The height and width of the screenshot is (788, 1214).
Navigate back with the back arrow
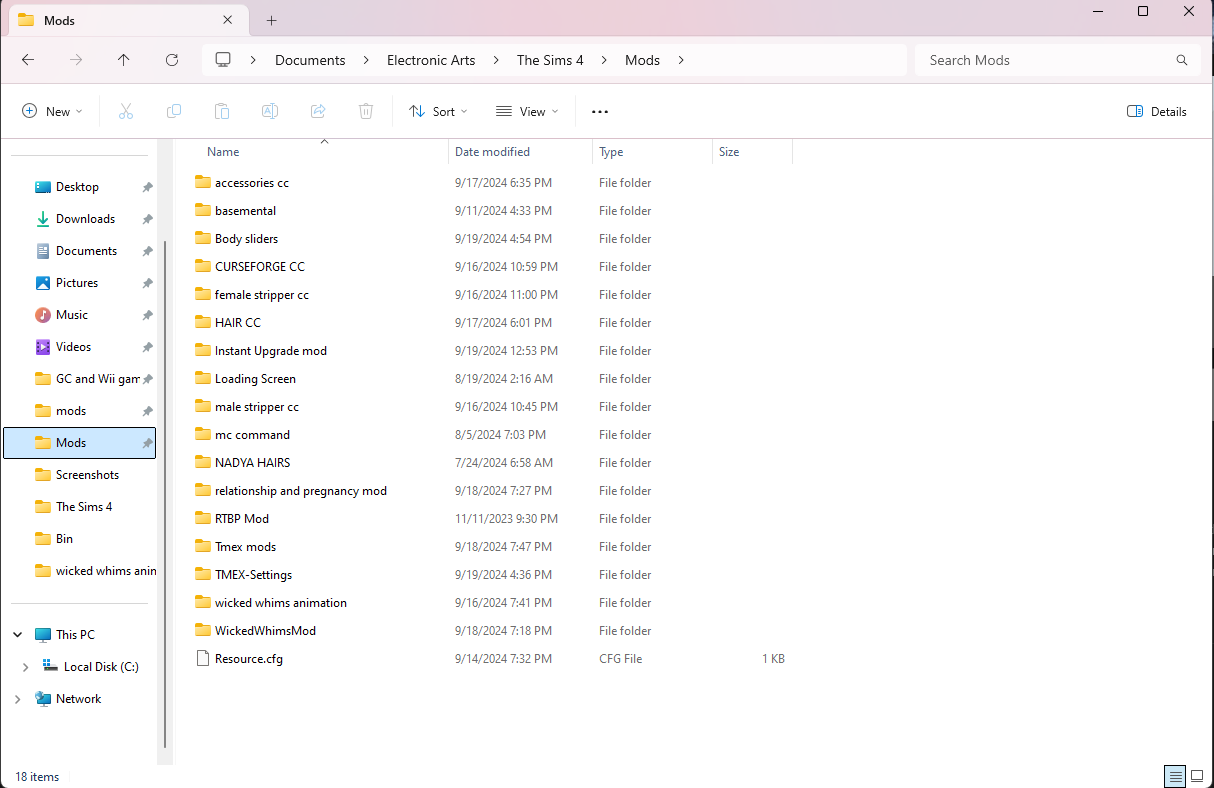click(x=28, y=60)
